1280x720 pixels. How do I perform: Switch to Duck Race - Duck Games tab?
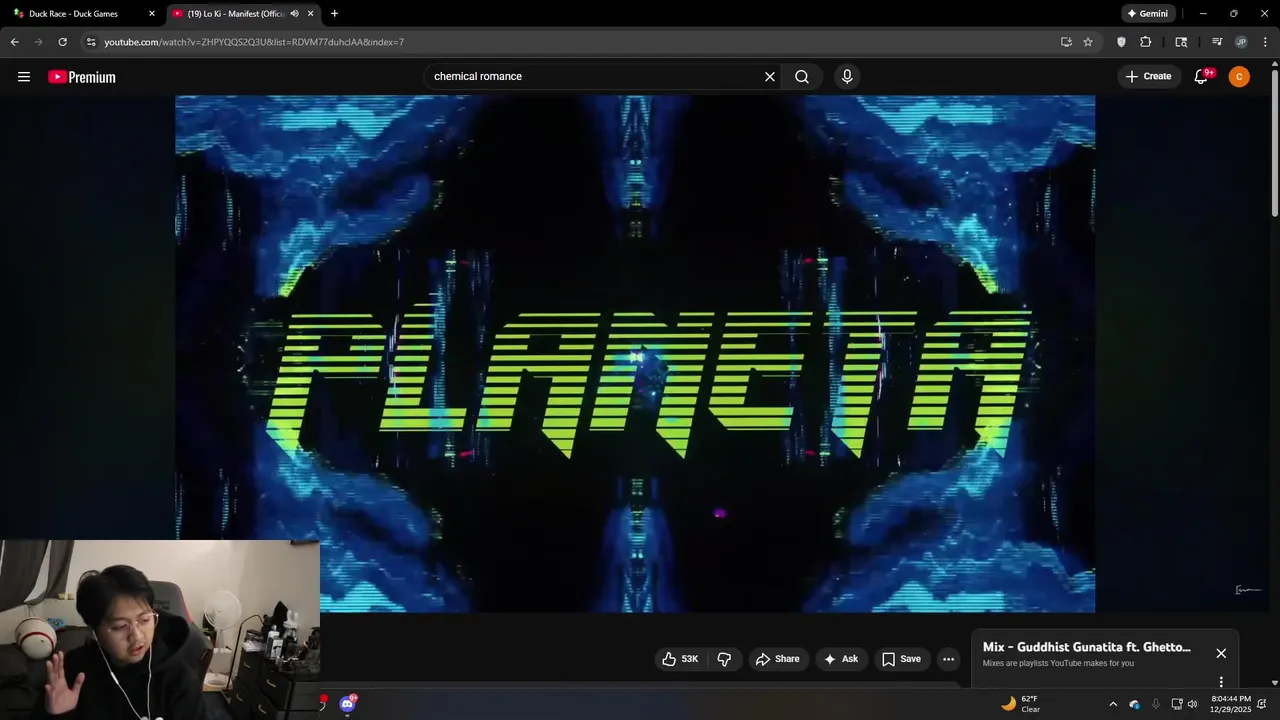(83, 14)
